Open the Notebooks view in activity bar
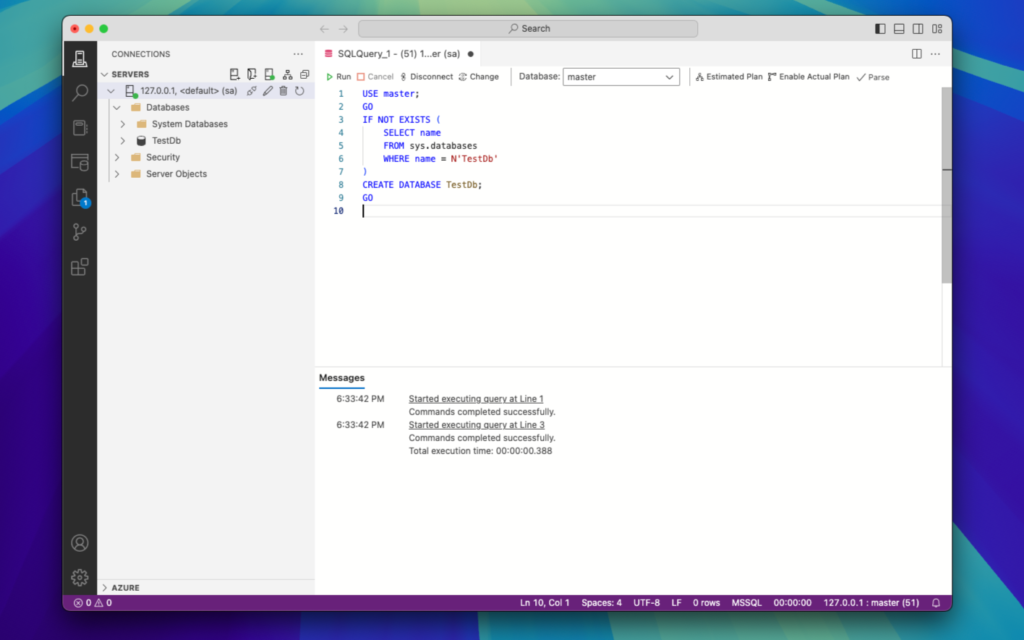 [80, 127]
